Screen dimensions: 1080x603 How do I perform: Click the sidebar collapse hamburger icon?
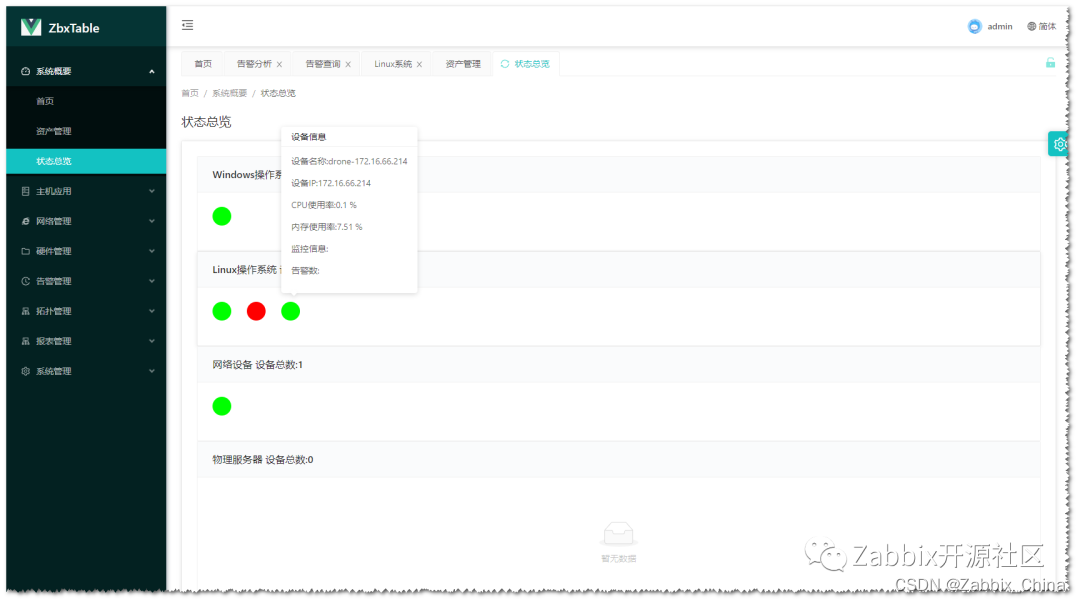click(187, 25)
